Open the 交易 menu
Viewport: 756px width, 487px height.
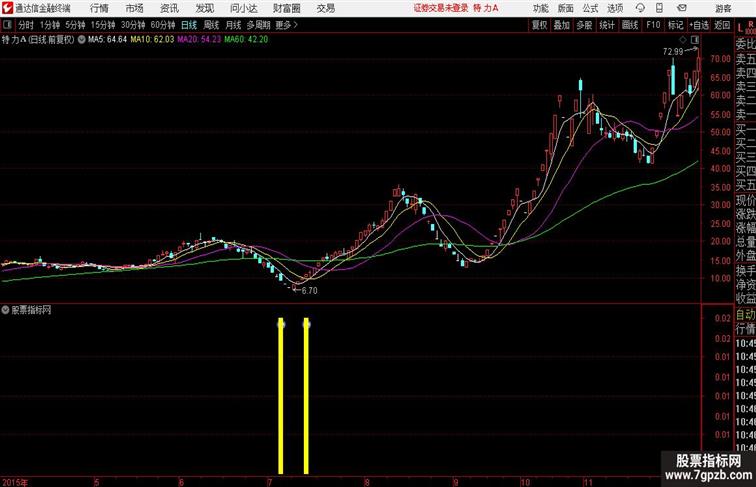click(x=325, y=8)
